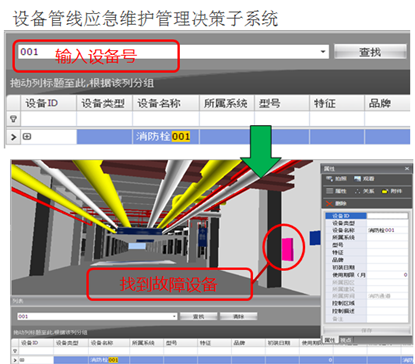Select the 品牌 property row in properties panel
Image resolution: width=415 pixels, height=364 pixels.
pyautogui.click(x=367, y=260)
